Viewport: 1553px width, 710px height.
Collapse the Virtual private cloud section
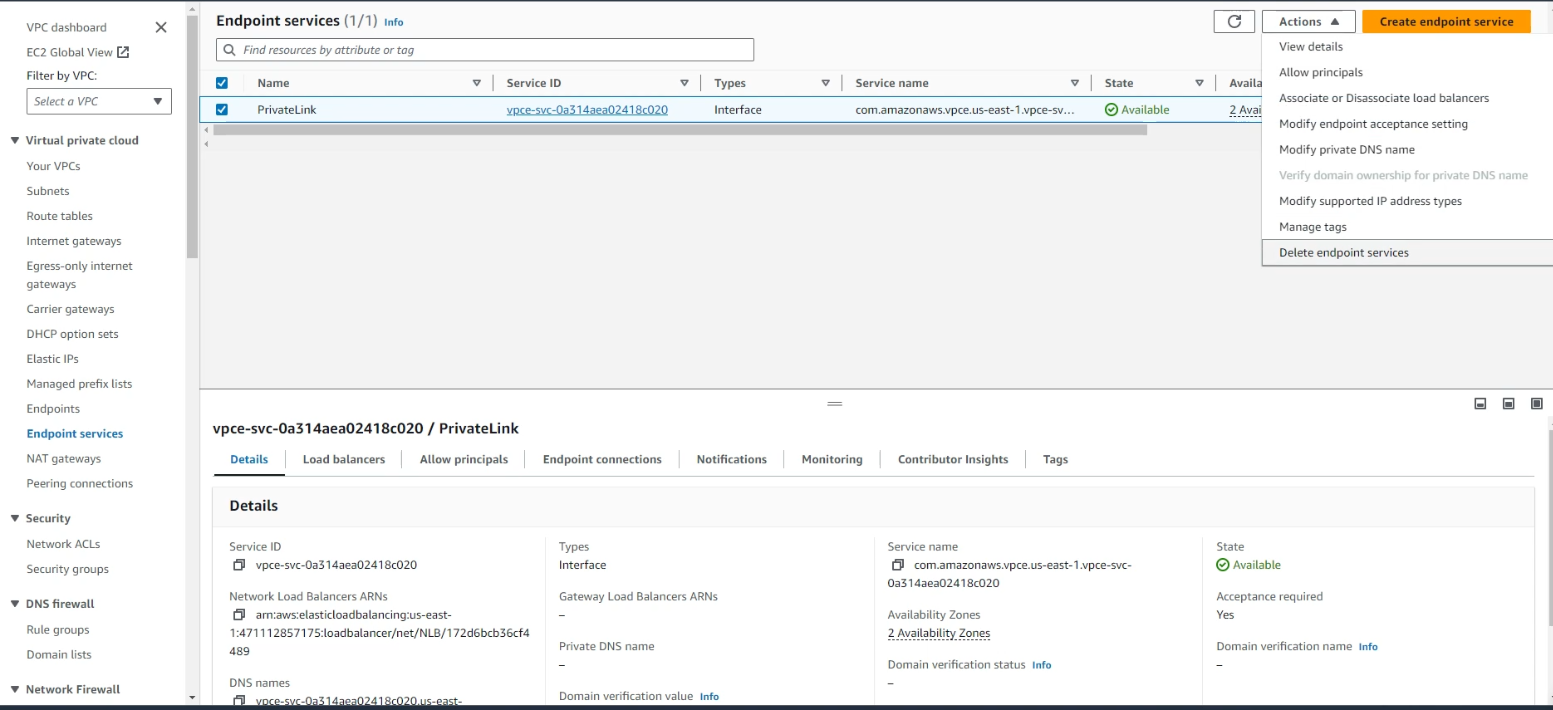[15, 141]
